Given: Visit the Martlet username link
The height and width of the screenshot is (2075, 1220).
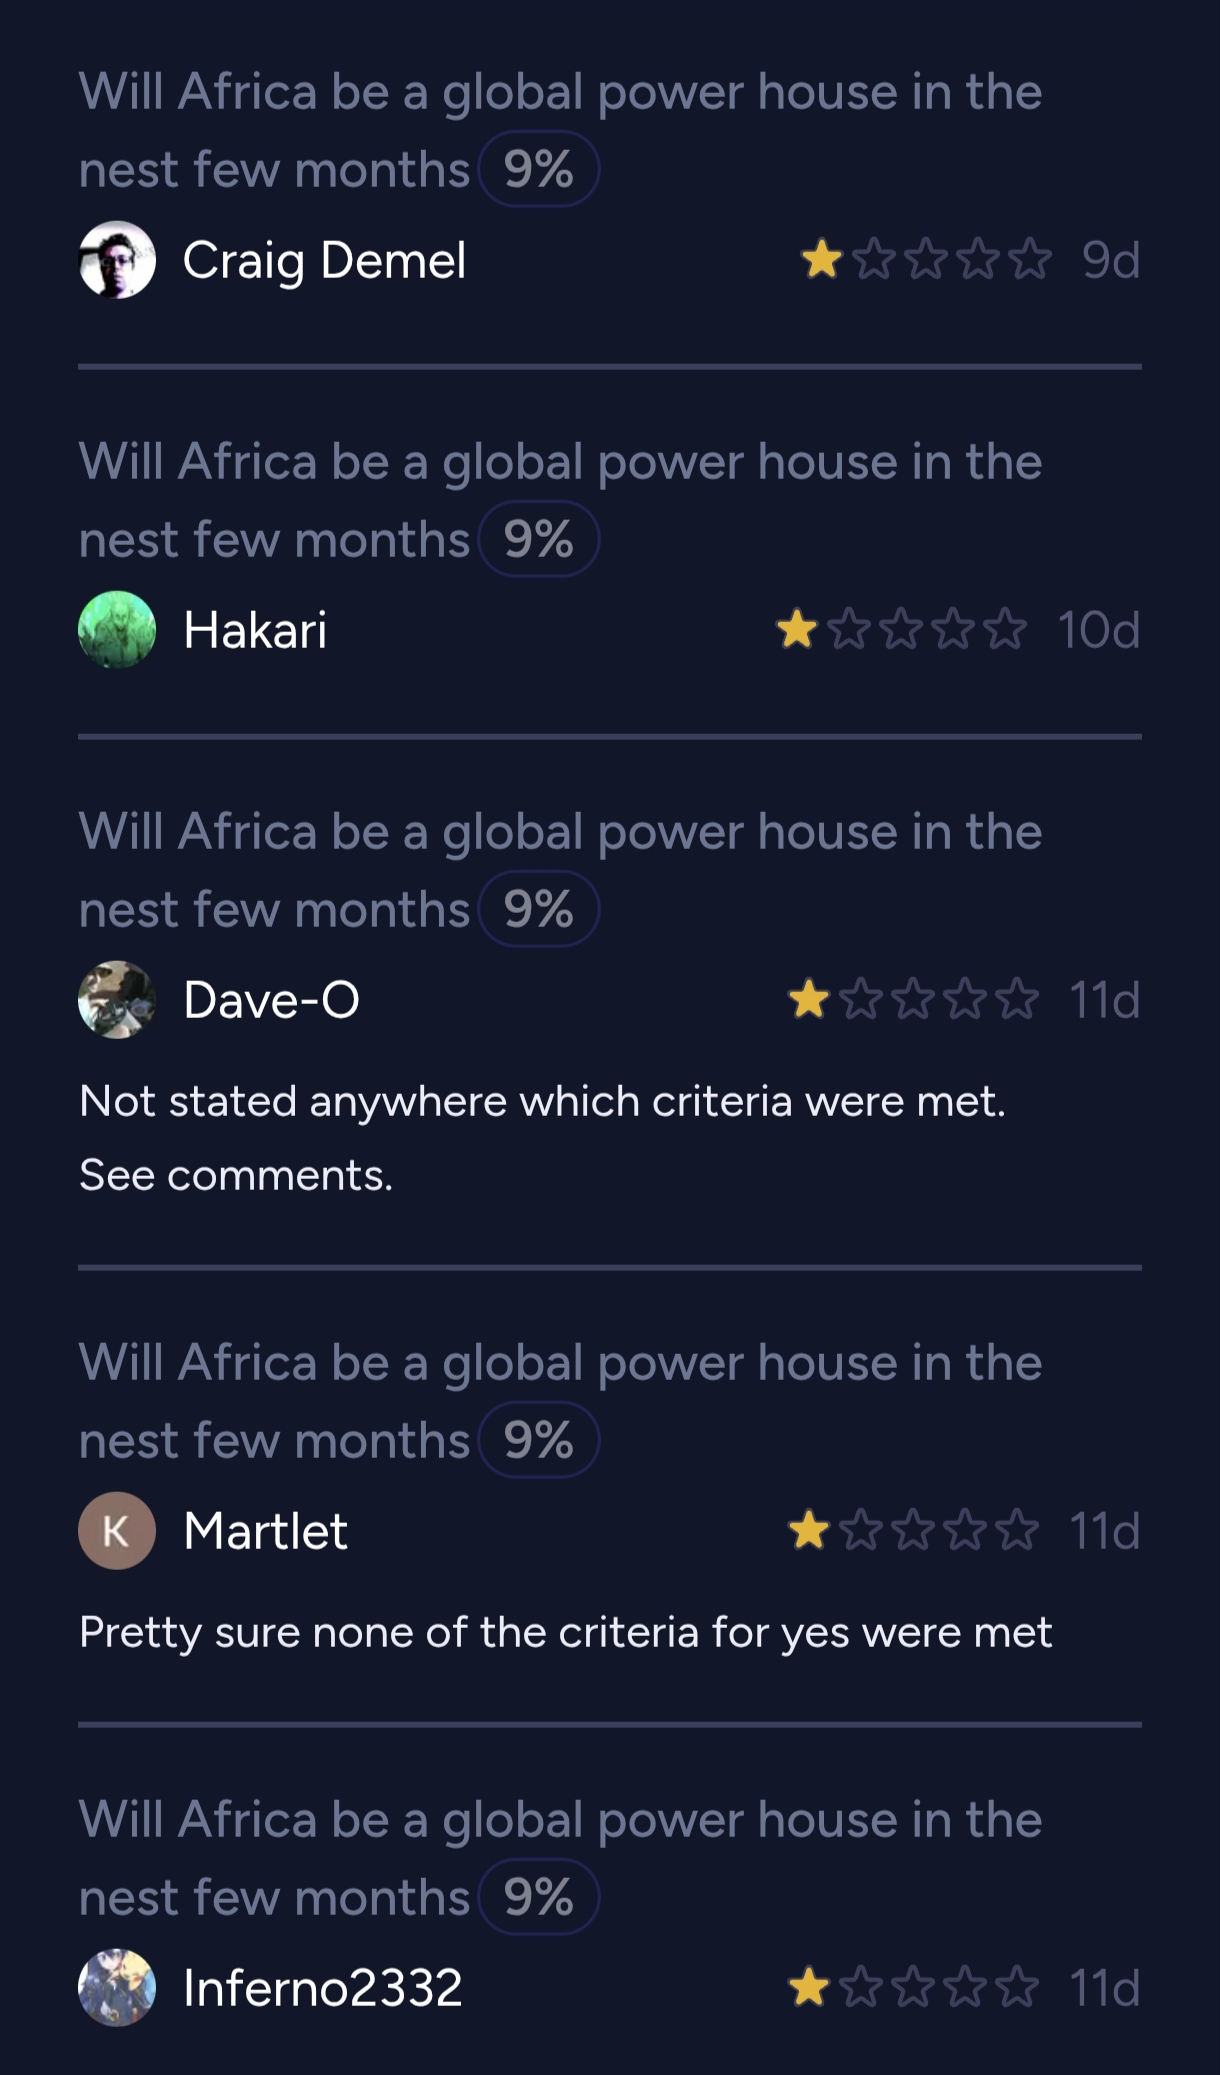Looking at the screenshot, I should 265,1531.
